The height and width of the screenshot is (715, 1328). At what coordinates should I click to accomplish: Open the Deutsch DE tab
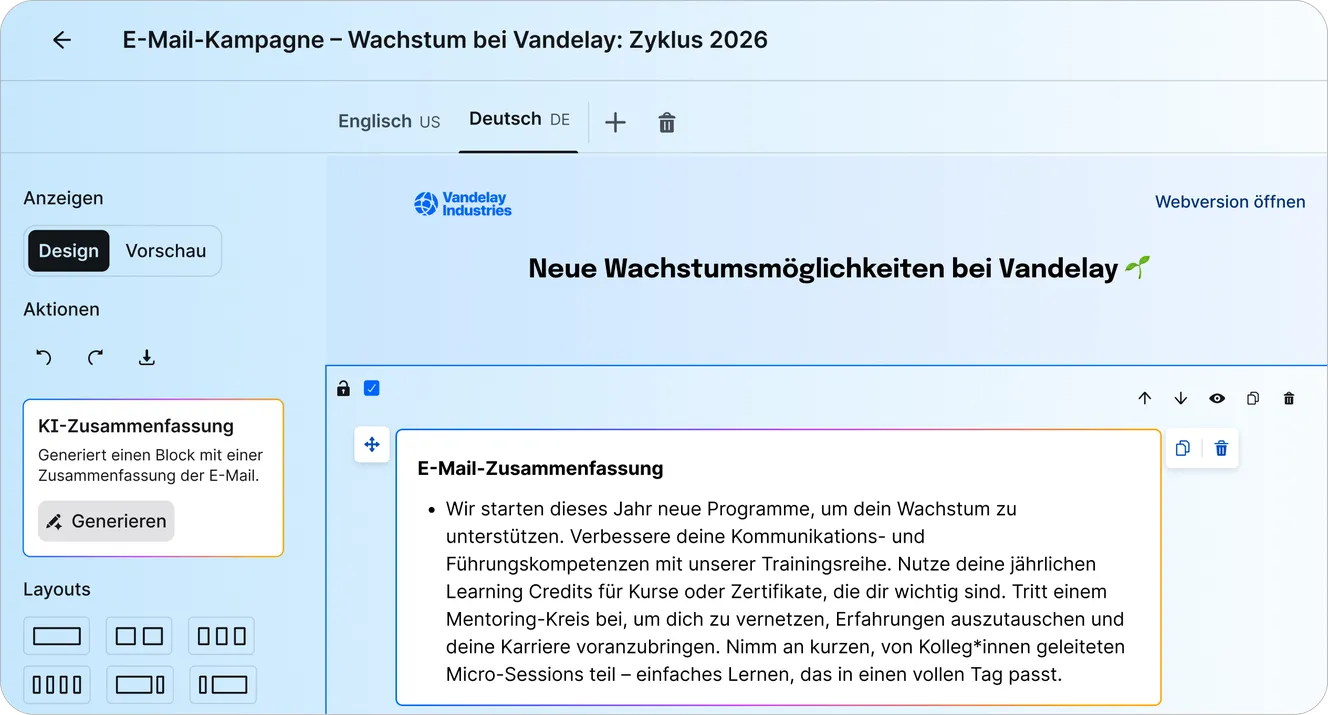pos(519,119)
